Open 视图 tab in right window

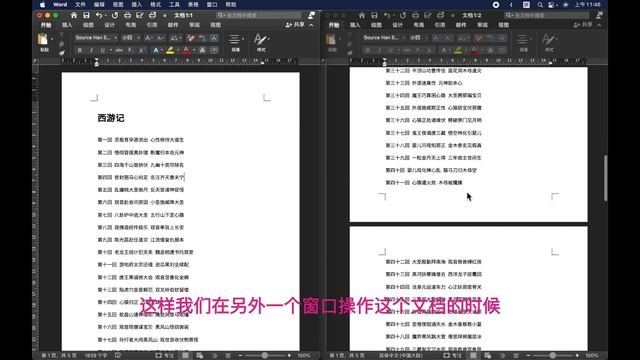pyautogui.click(x=503, y=25)
